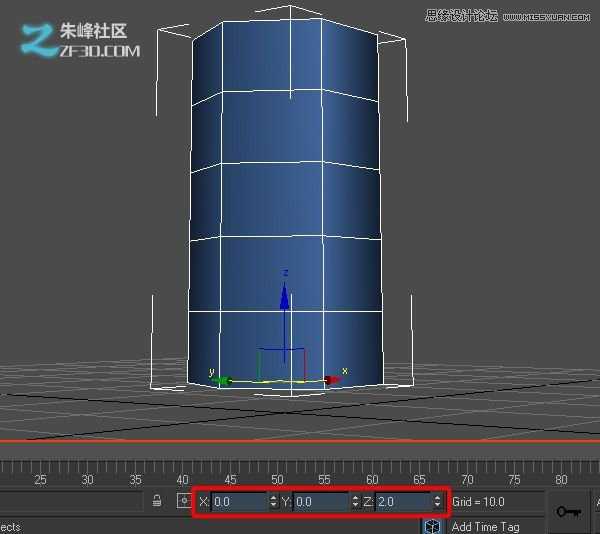Screen dimensions: 600x534
Task: Click frame 80 on the timeline ruler
Action: coord(561,479)
